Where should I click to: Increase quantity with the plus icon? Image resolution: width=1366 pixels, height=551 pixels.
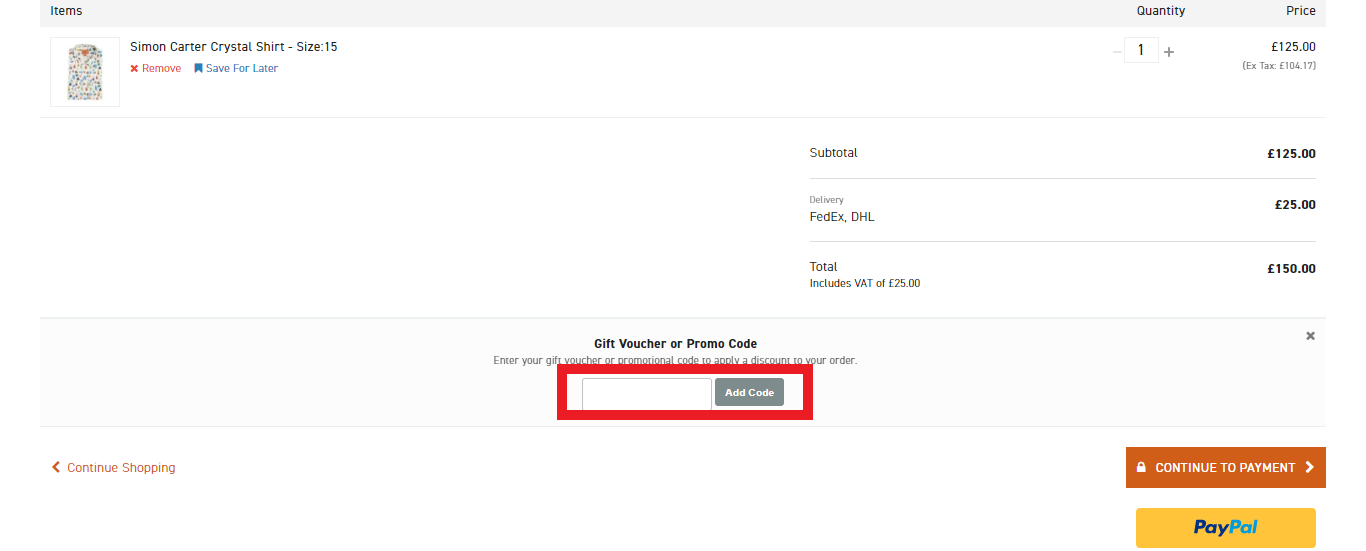click(x=1169, y=52)
